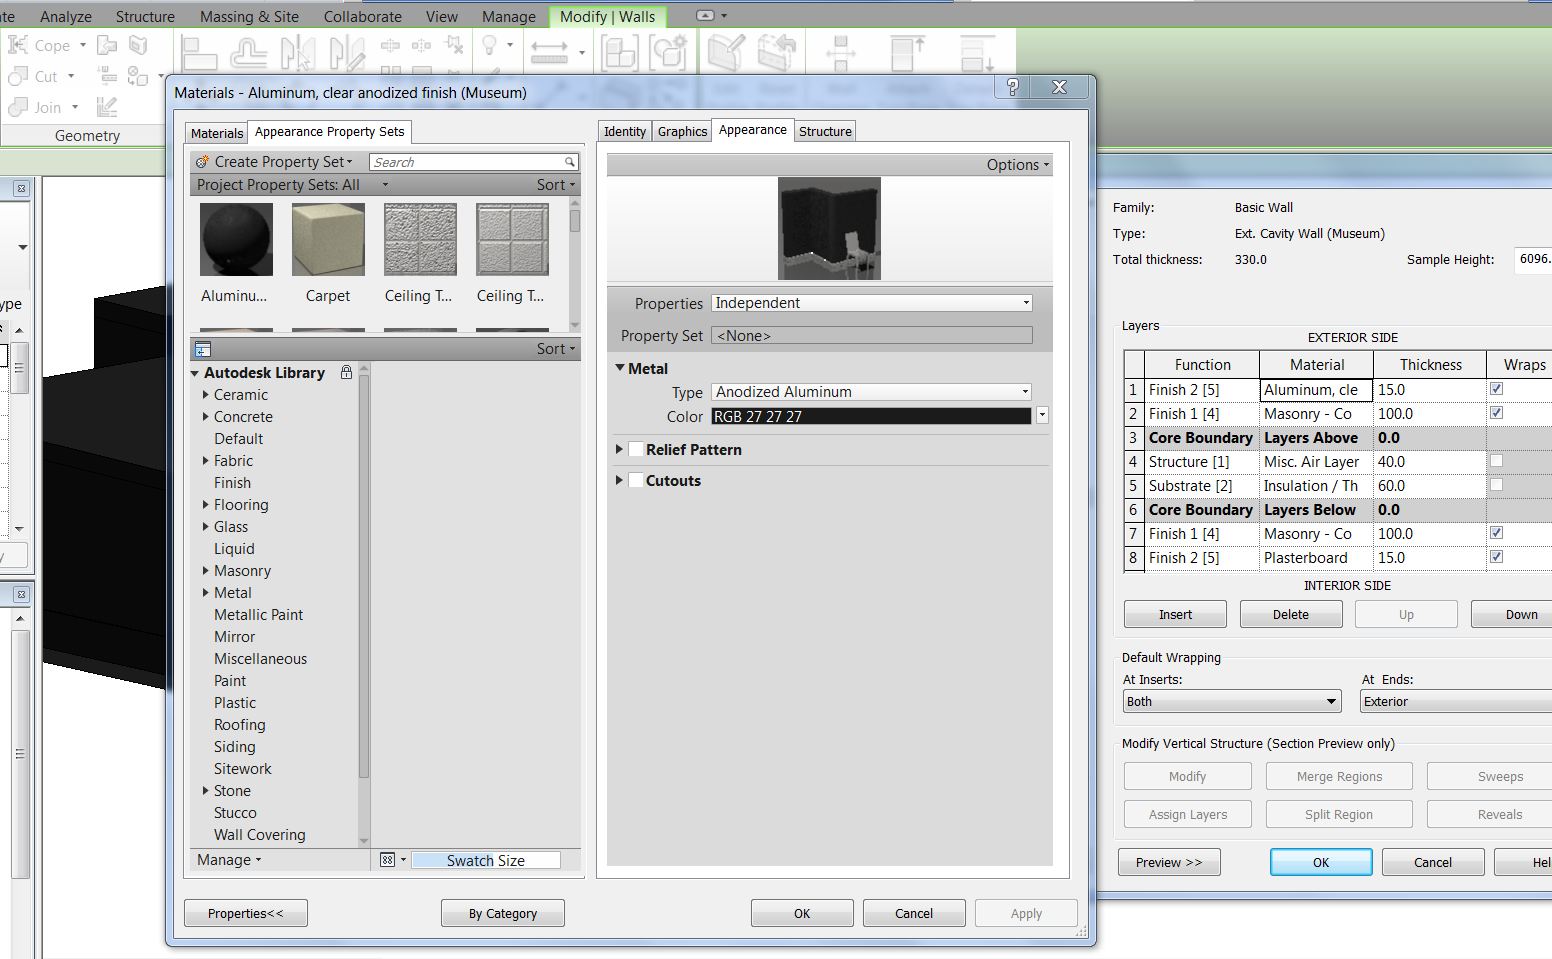Enable the Relief Pattern checkbox
This screenshot has height=959, width=1552.
pyautogui.click(x=636, y=450)
